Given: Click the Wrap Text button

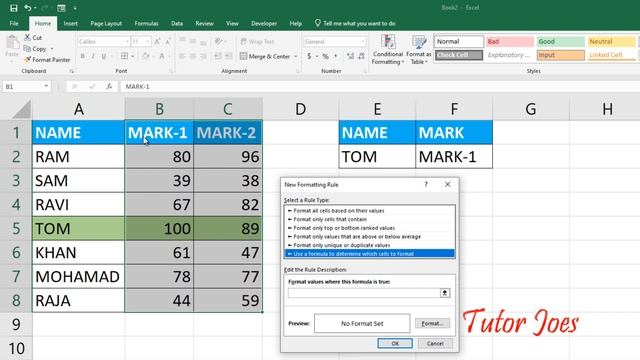Looking at the screenshot, I should pyautogui.click(x=257, y=42).
